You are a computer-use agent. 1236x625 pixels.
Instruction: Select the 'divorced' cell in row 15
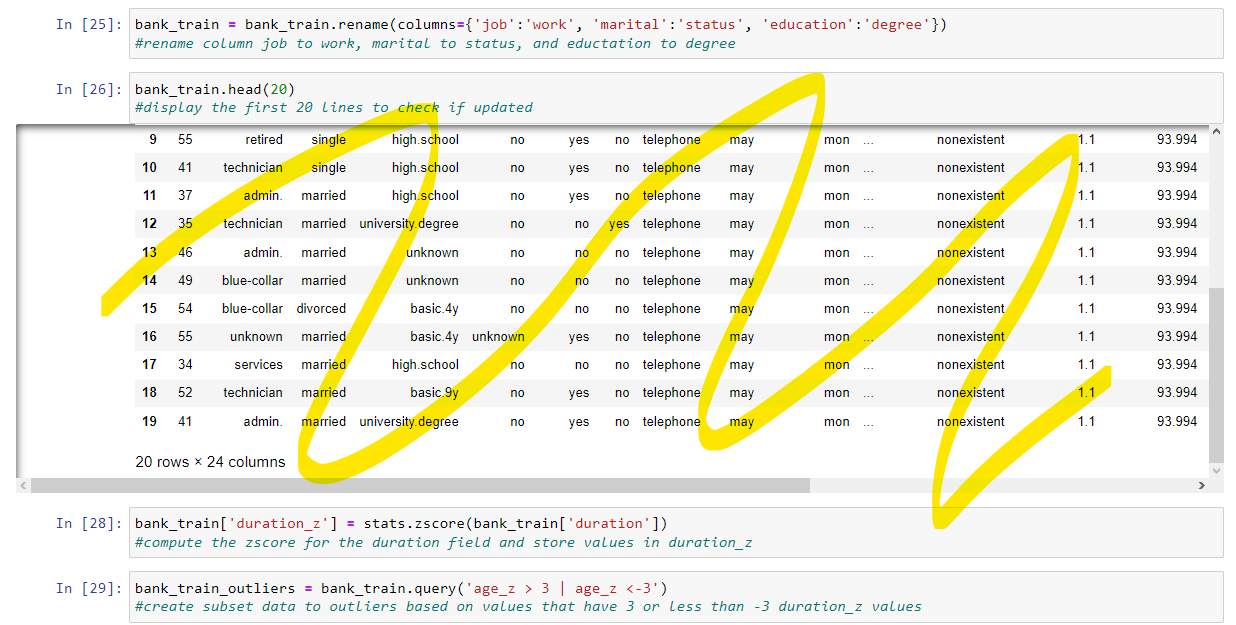[x=321, y=309]
